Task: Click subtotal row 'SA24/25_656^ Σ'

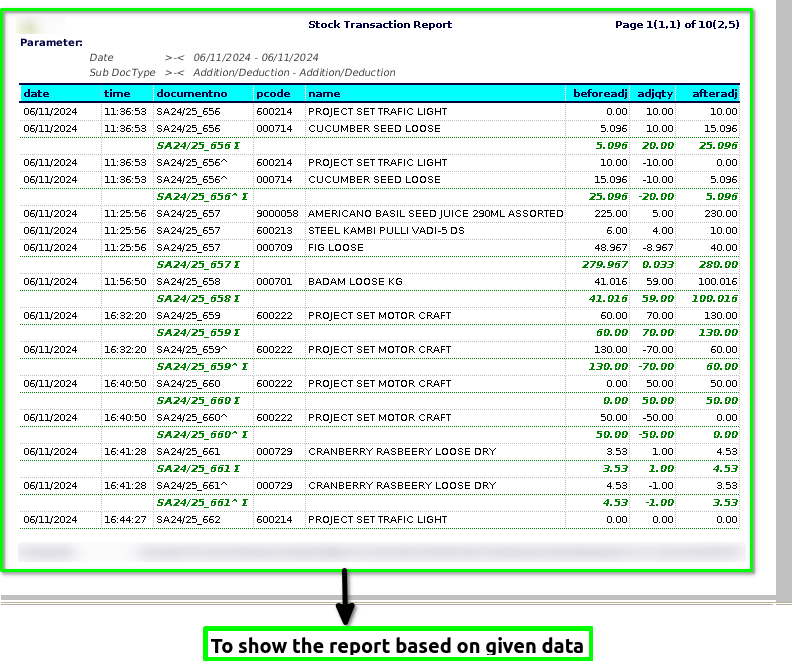Action: [379, 196]
